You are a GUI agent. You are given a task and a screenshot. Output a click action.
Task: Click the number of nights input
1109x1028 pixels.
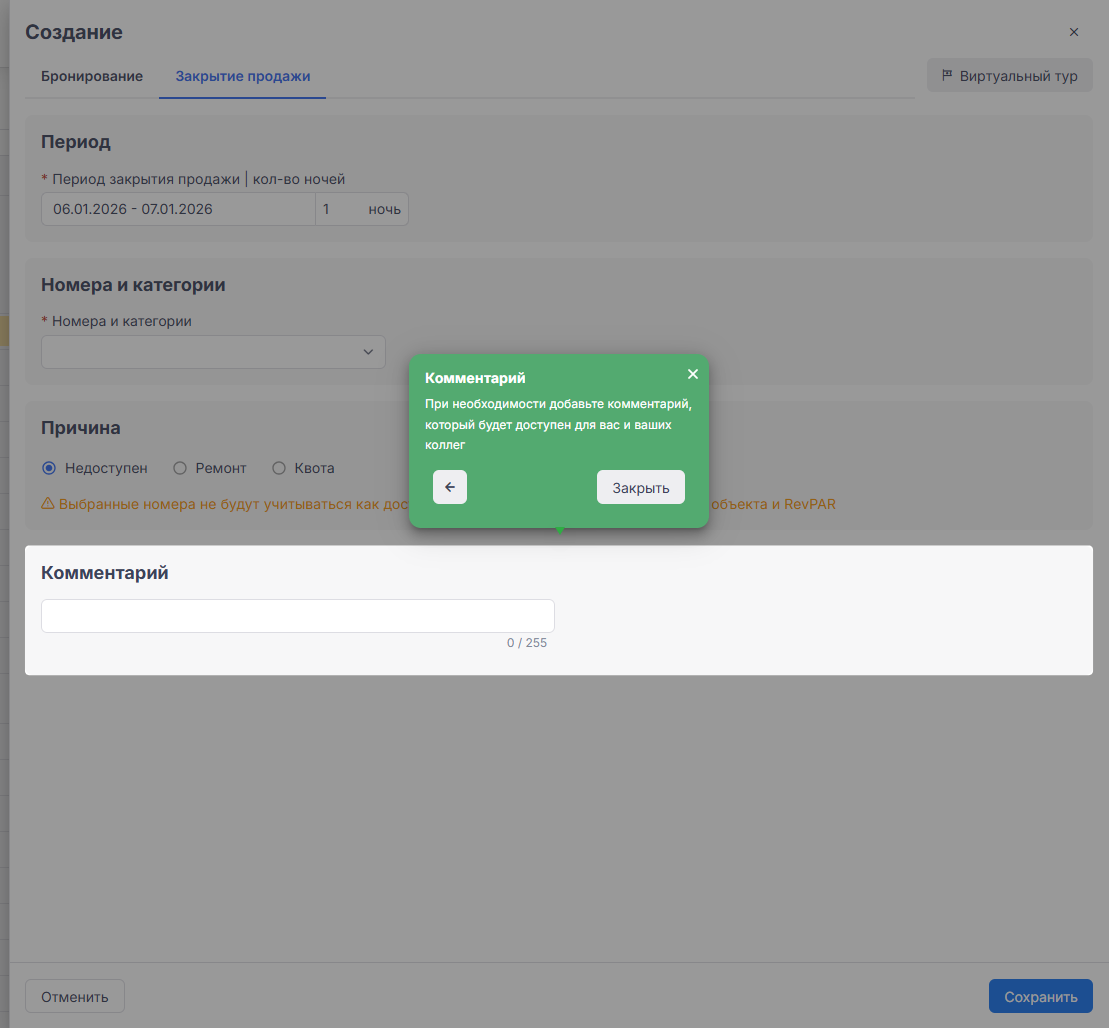338,209
